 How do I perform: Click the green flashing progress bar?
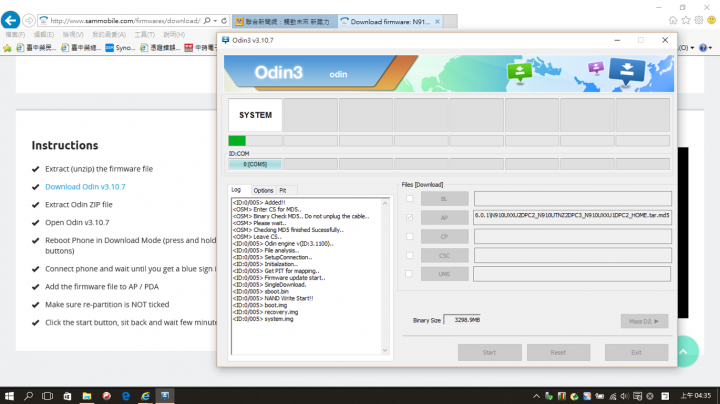coord(237,140)
